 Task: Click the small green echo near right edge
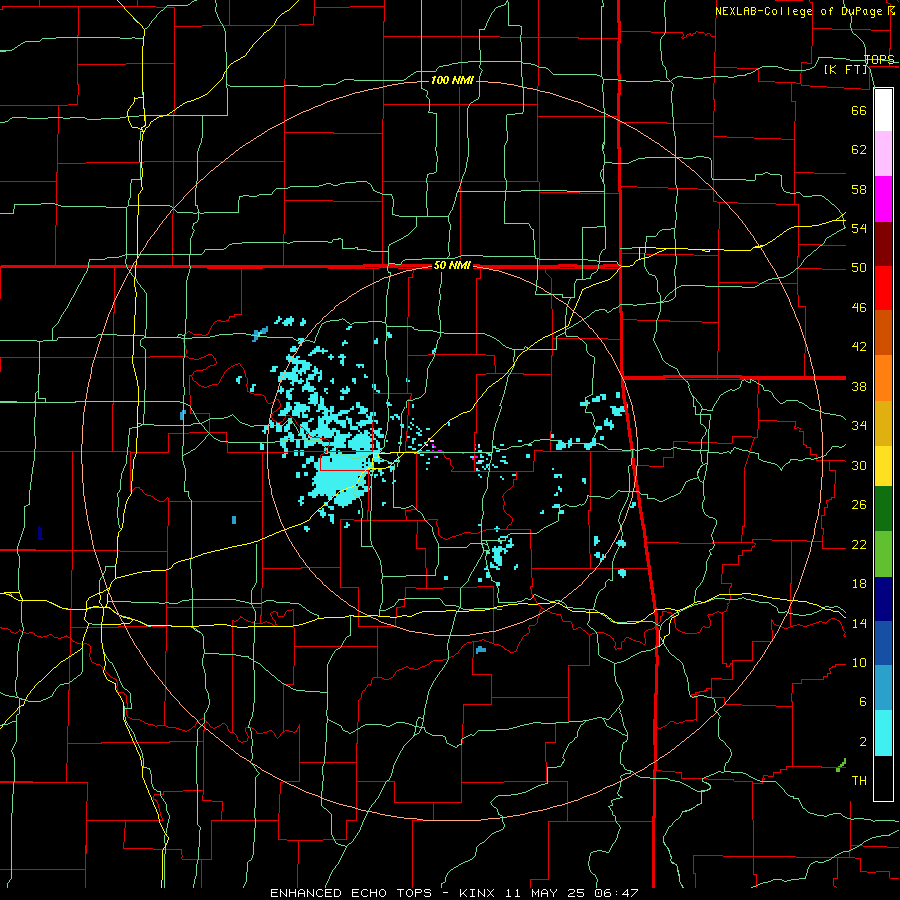pyautogui.click(x=841, y=765)
